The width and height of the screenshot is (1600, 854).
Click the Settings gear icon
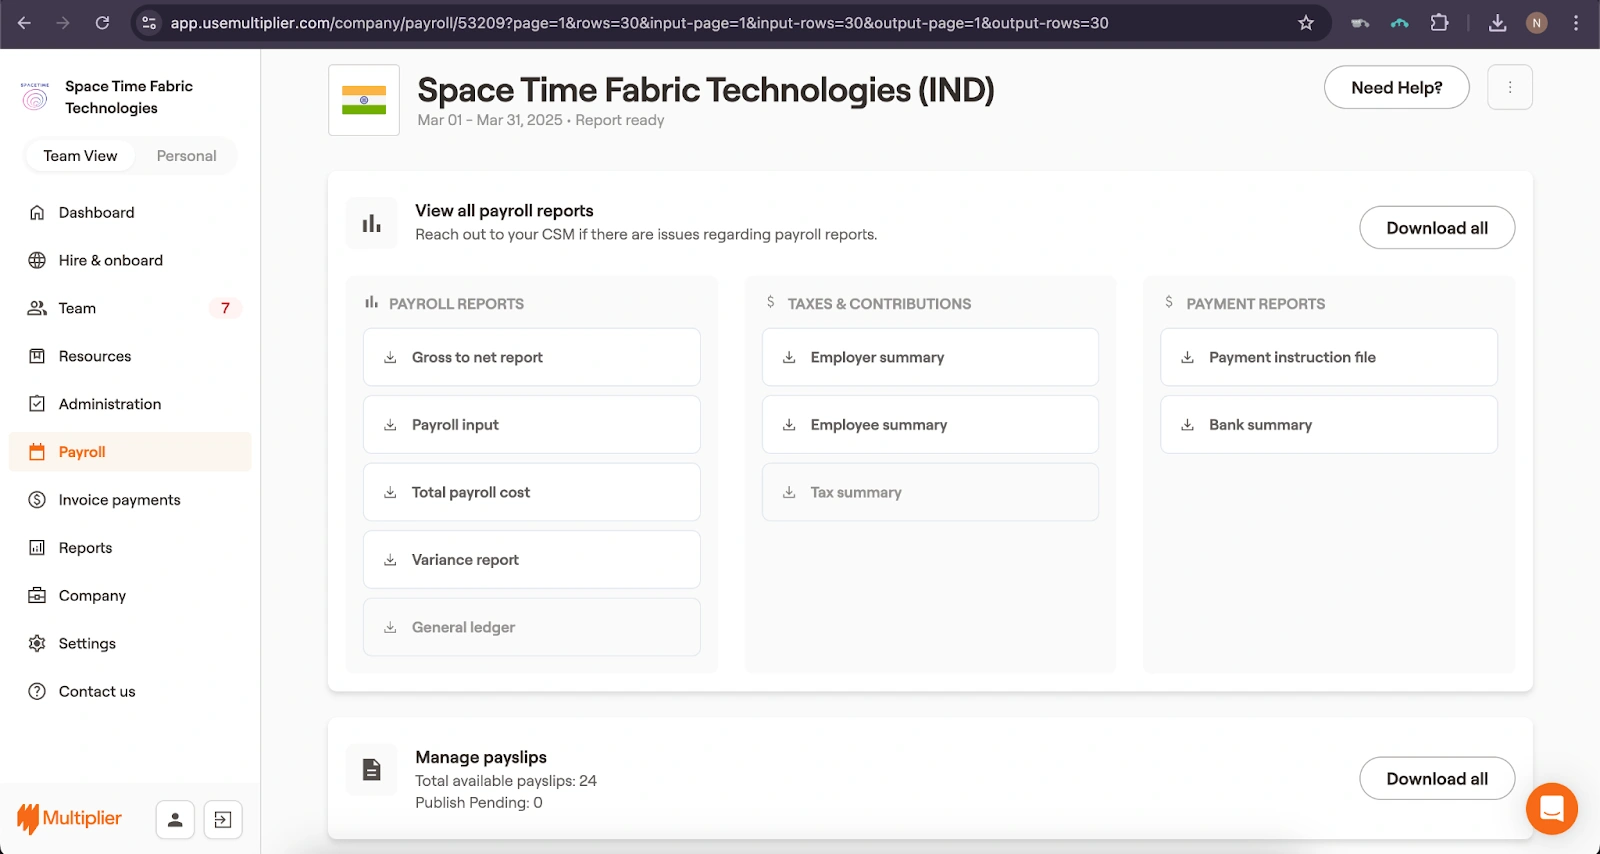point(37,644)
